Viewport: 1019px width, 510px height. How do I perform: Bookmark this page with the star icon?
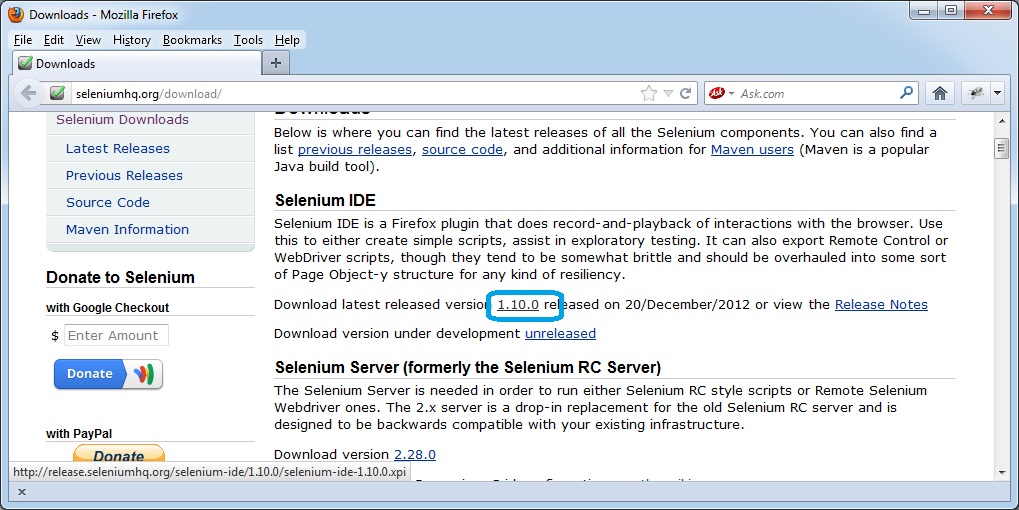(649, 94)
